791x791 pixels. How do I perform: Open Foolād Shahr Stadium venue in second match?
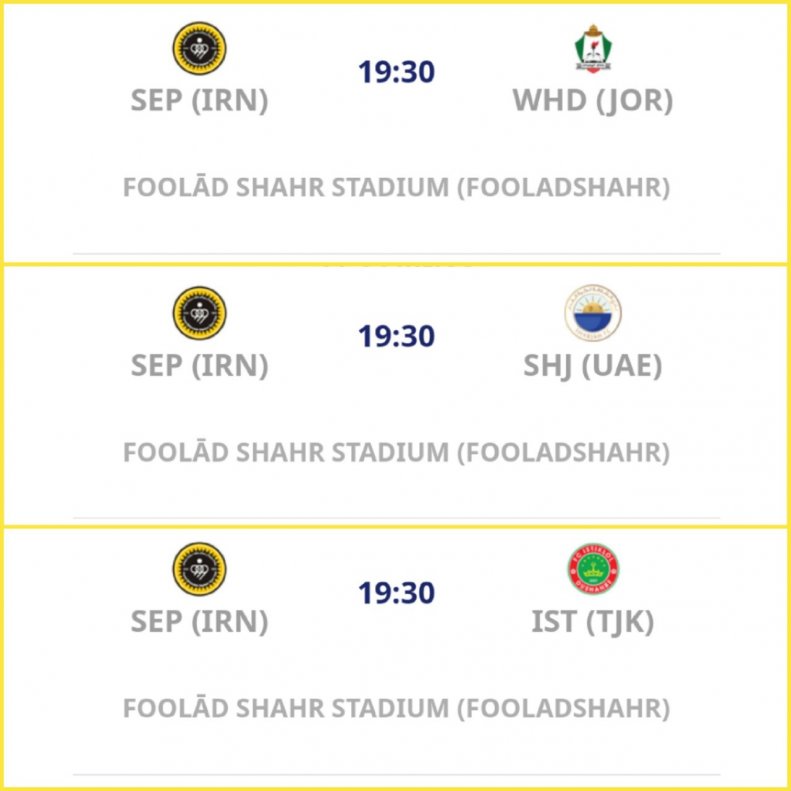click(397, 452)
